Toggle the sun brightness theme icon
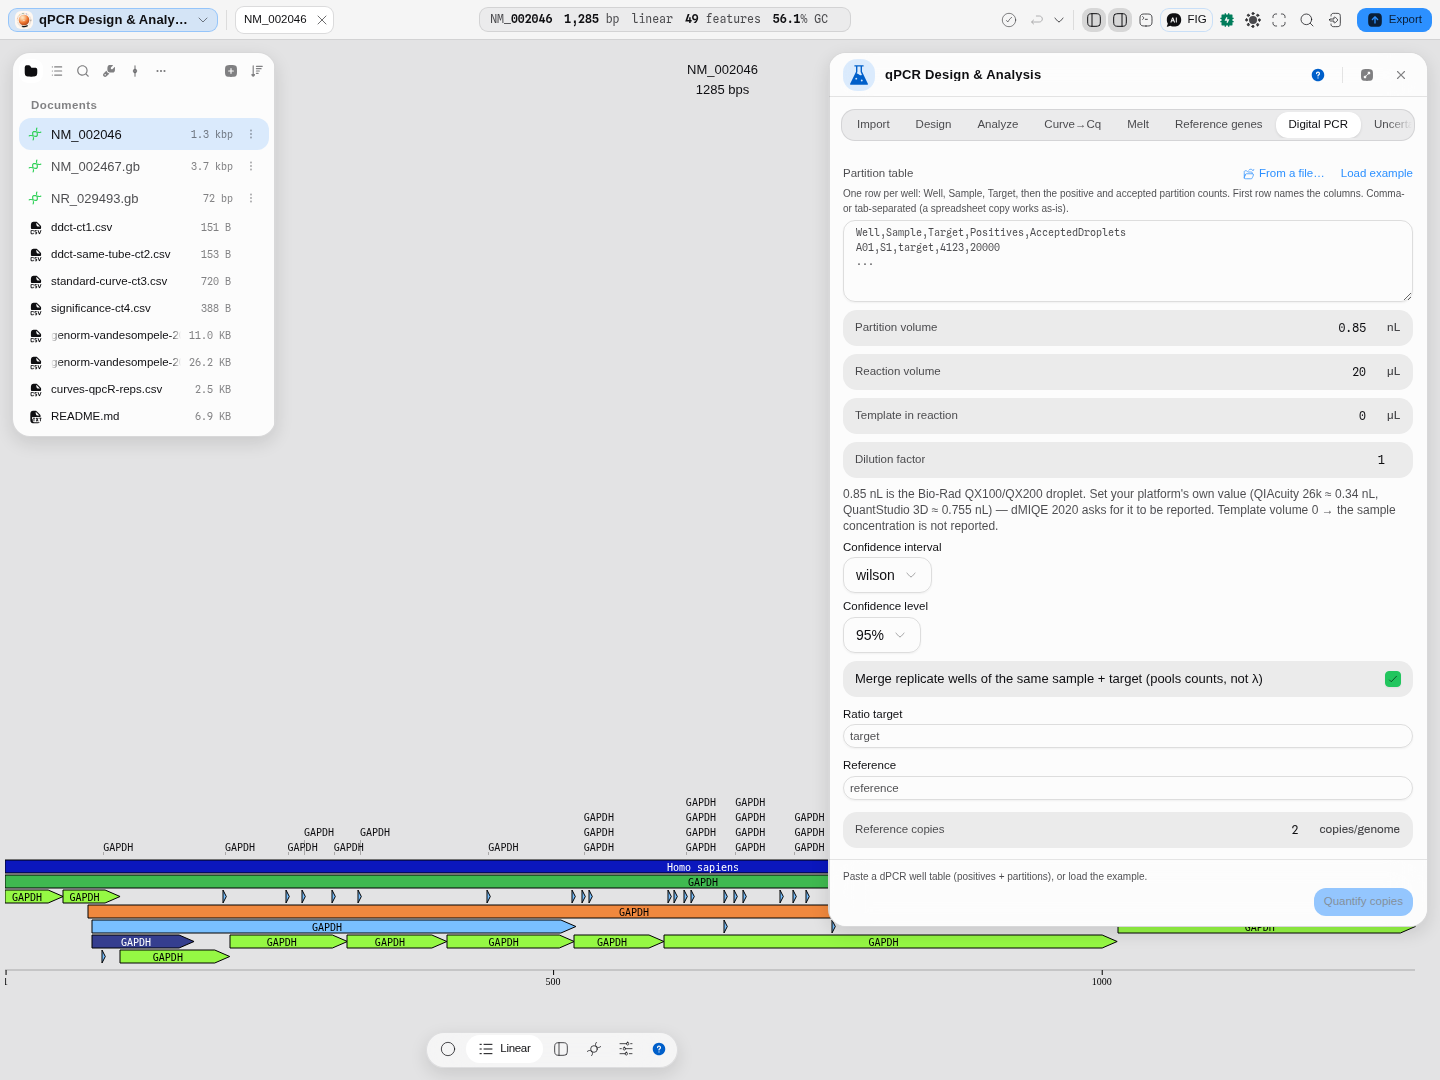This screenshot has width=1440, height=1080. pyautogui.click(x=1253, y=20)
